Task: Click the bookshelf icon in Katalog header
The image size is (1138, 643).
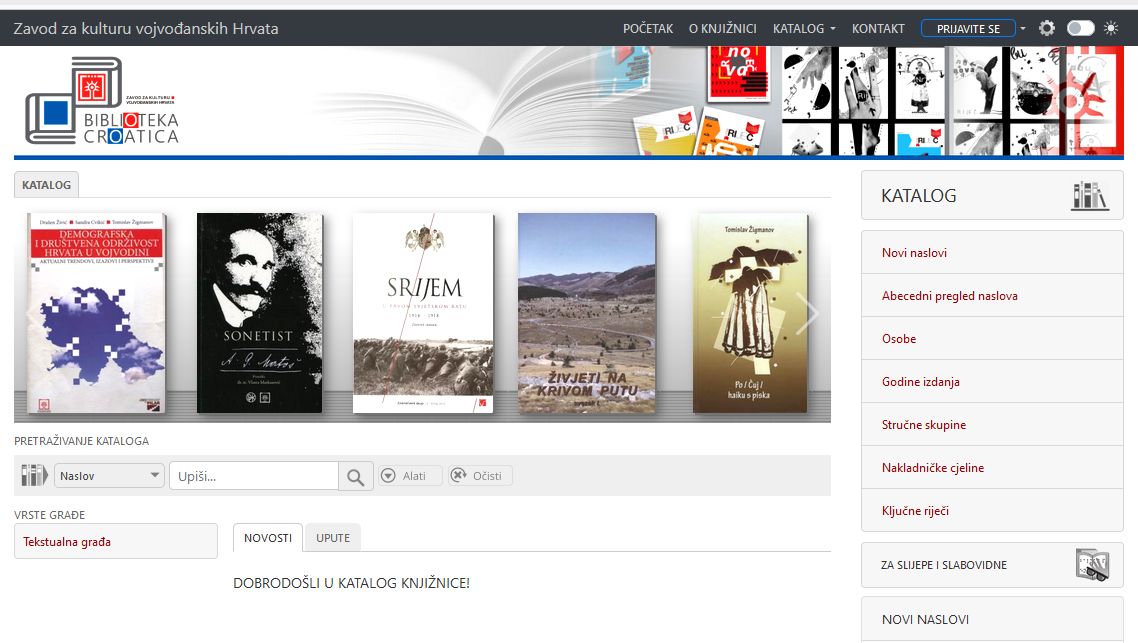Action: pyautogui.click(x=1089, y=196)
